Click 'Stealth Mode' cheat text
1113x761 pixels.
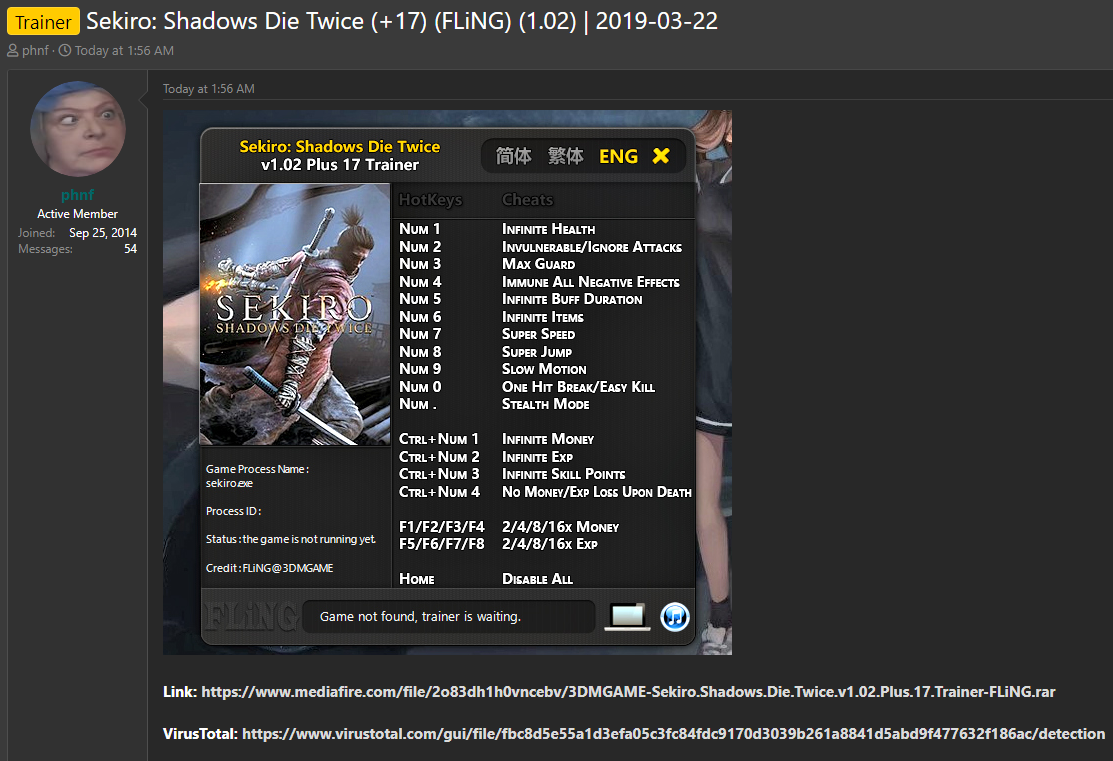click(546, 404)
